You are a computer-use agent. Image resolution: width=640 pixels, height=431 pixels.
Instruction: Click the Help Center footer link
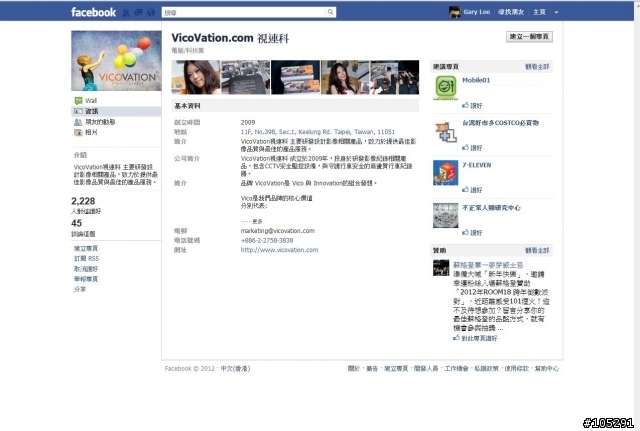tap(547, 368)
